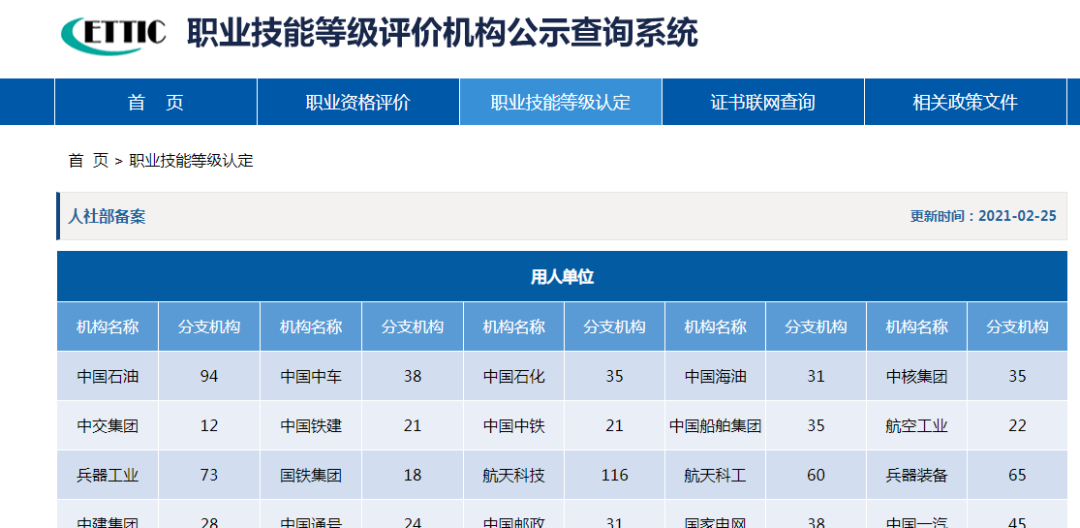Screen dimensions: 1080x528
Task: Open the 兵器装备 institution entry
Action: (x=917, y=475)
